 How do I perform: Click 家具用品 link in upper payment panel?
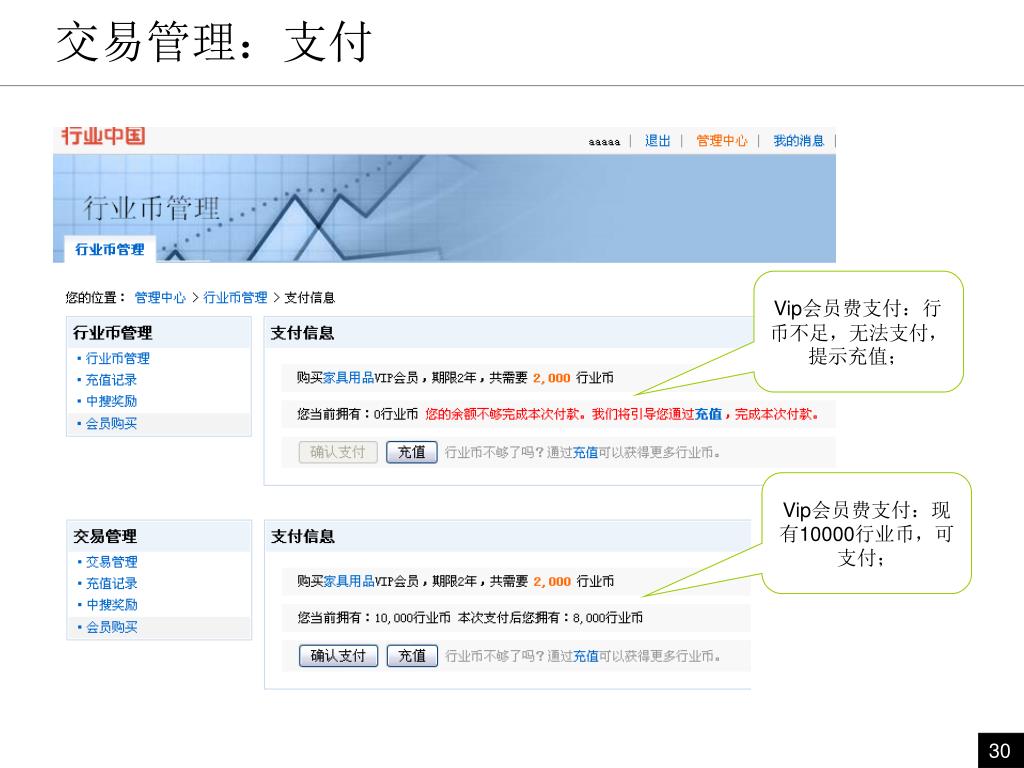[x=348, y=377]
